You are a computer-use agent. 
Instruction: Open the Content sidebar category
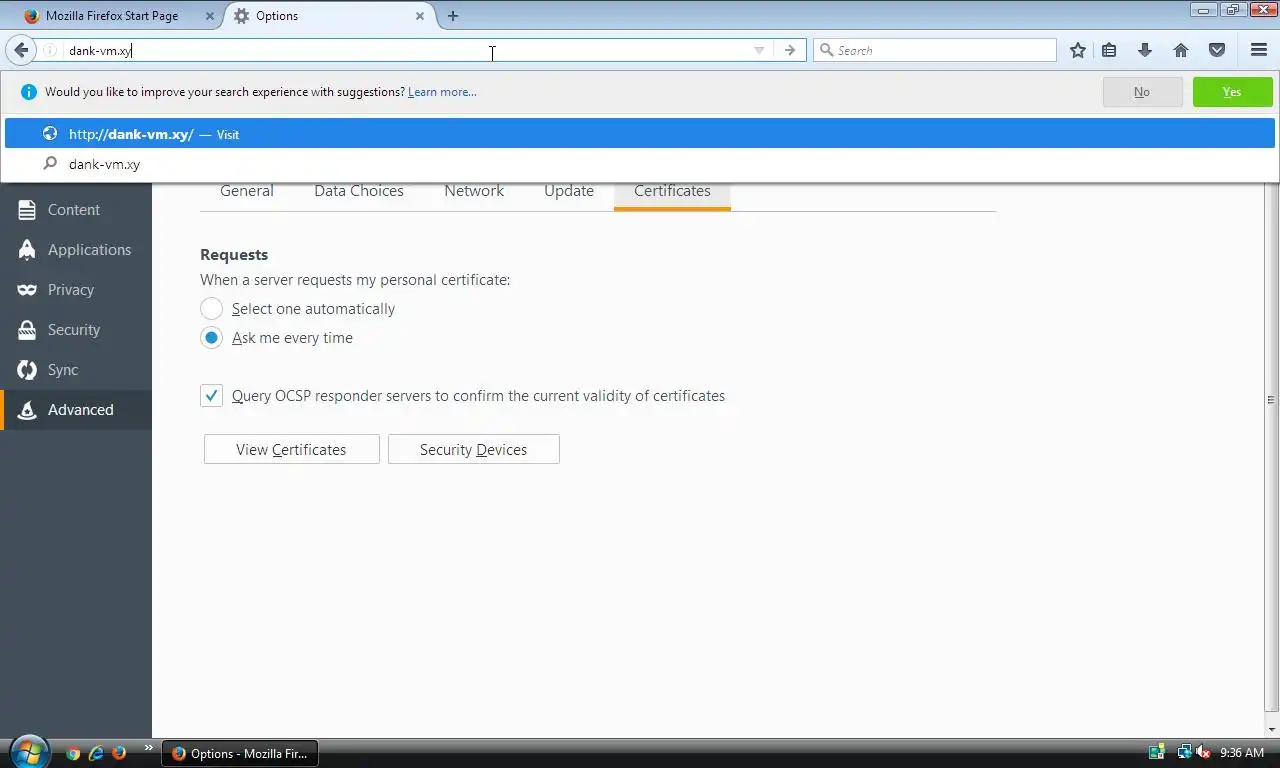[x=76, y=210]
